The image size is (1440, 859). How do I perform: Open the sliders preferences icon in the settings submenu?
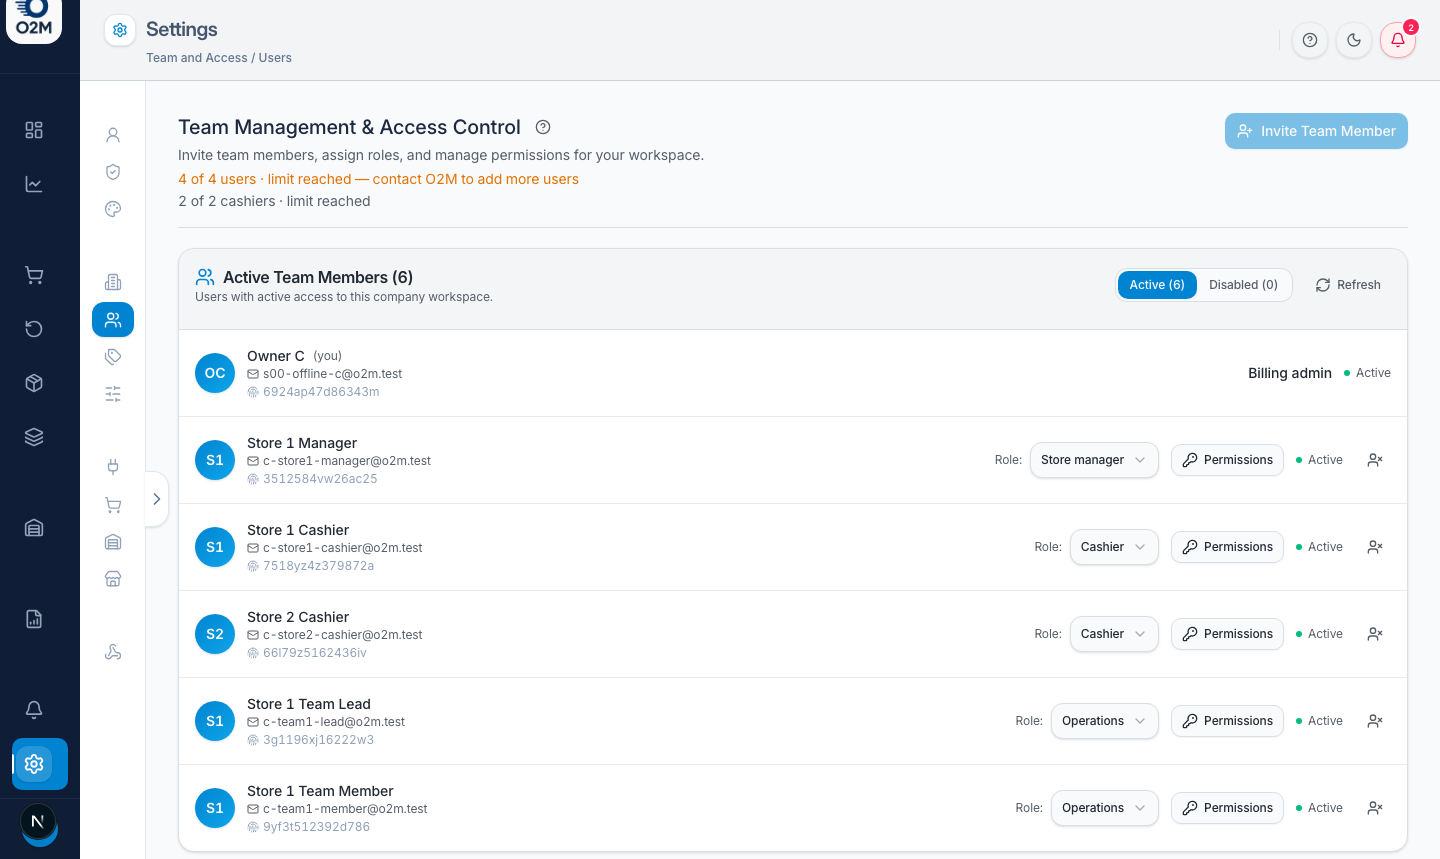coord(113,394)
